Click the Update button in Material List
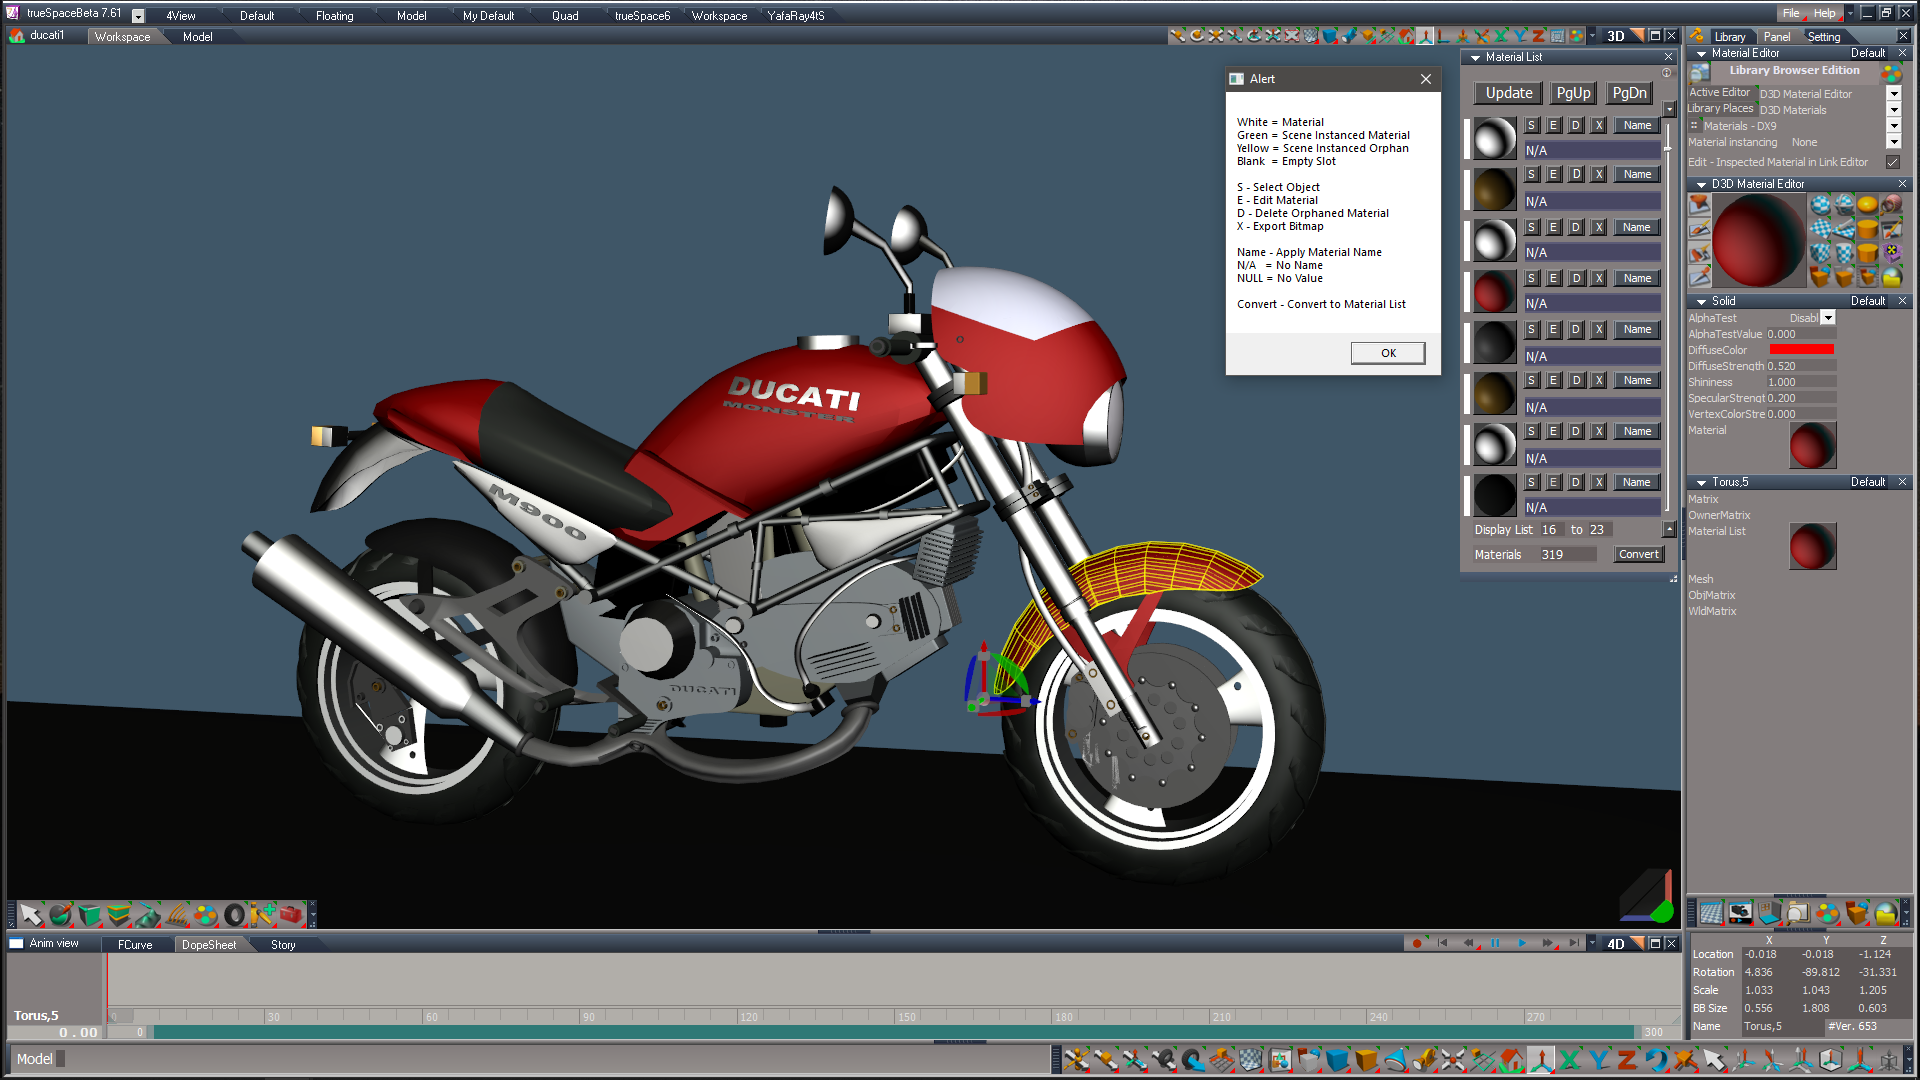The image size is (1920, 1080). pos(1509,93)
